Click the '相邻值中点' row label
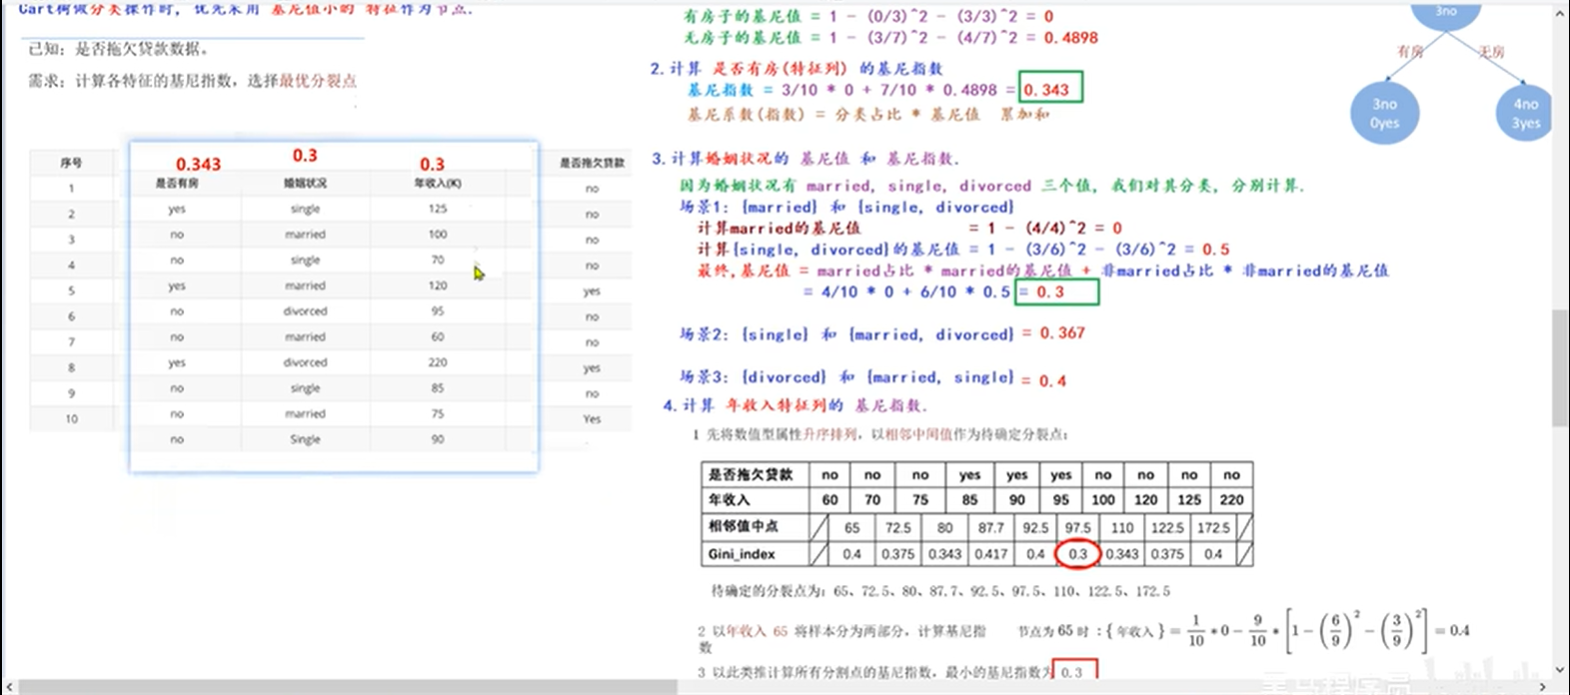Image resolution: width=1570 pixels, height=695 pixels. click(744, 526)
